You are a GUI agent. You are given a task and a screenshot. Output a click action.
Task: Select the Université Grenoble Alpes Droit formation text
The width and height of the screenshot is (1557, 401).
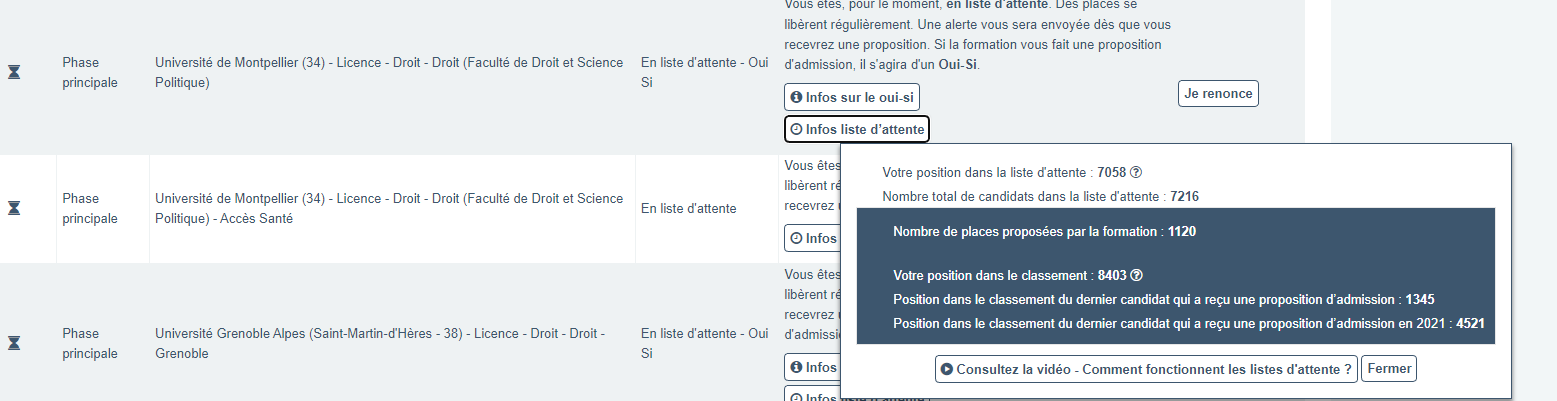pyautogui.click(x=380, y=343)
